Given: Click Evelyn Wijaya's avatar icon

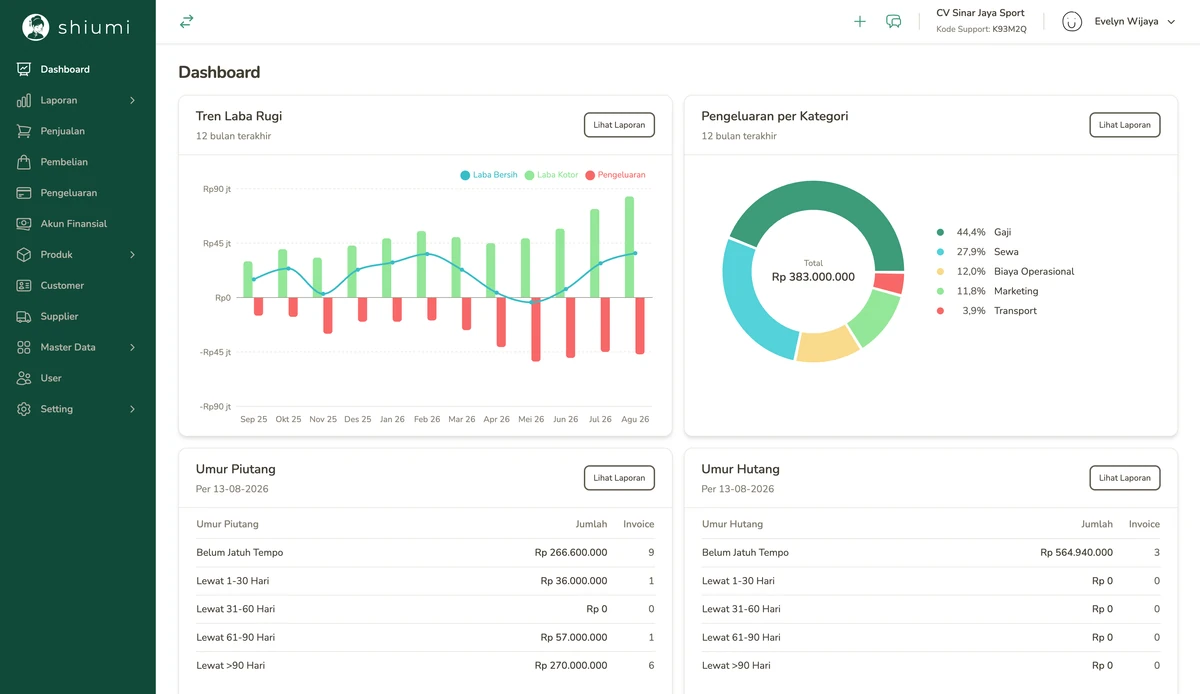Looking at the screenshot, I should (1072, 21).
